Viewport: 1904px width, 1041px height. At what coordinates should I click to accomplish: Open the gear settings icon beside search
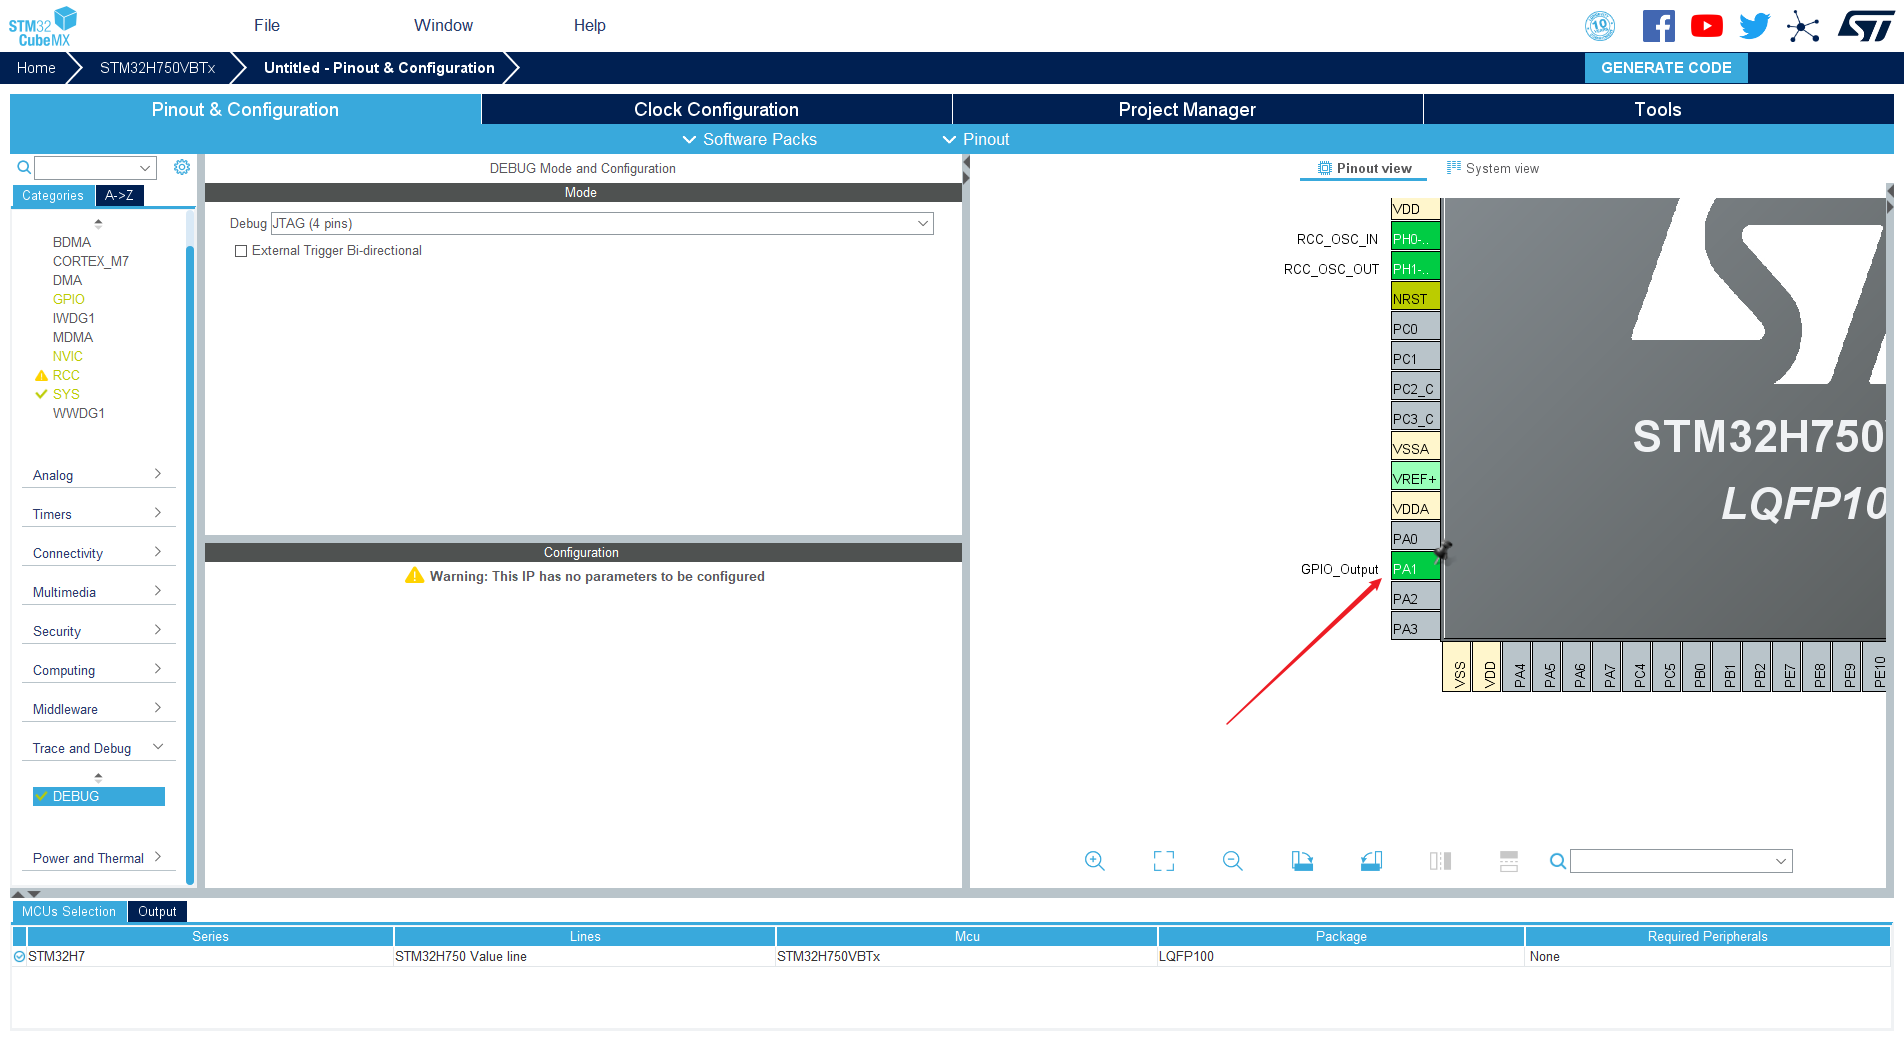(x=181, y=167)
